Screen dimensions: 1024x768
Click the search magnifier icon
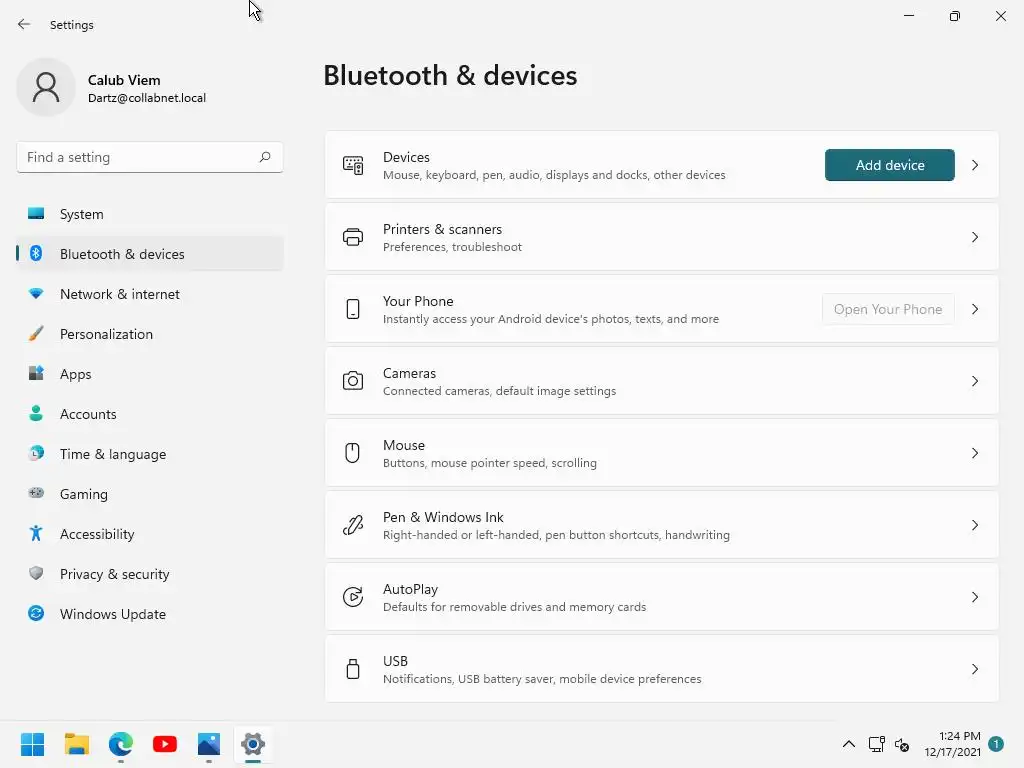[x=265, y=157]
